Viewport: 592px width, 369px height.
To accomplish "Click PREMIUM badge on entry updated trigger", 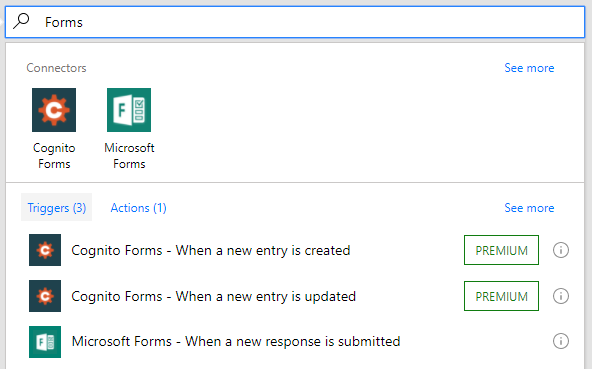I will pos(501,296).
